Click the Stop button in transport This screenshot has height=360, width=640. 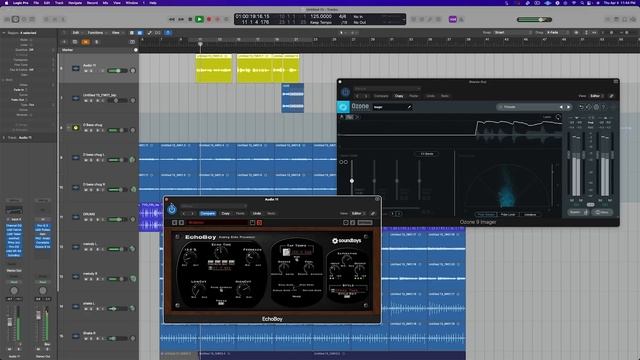coord(190,19)
